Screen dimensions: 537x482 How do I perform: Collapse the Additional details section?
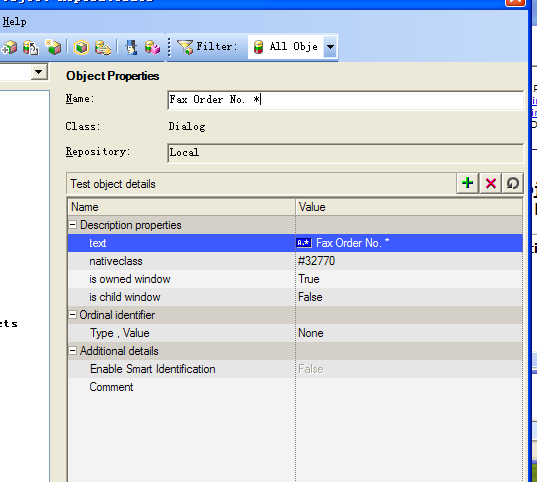pyautogui.click(x=72, y=351)
